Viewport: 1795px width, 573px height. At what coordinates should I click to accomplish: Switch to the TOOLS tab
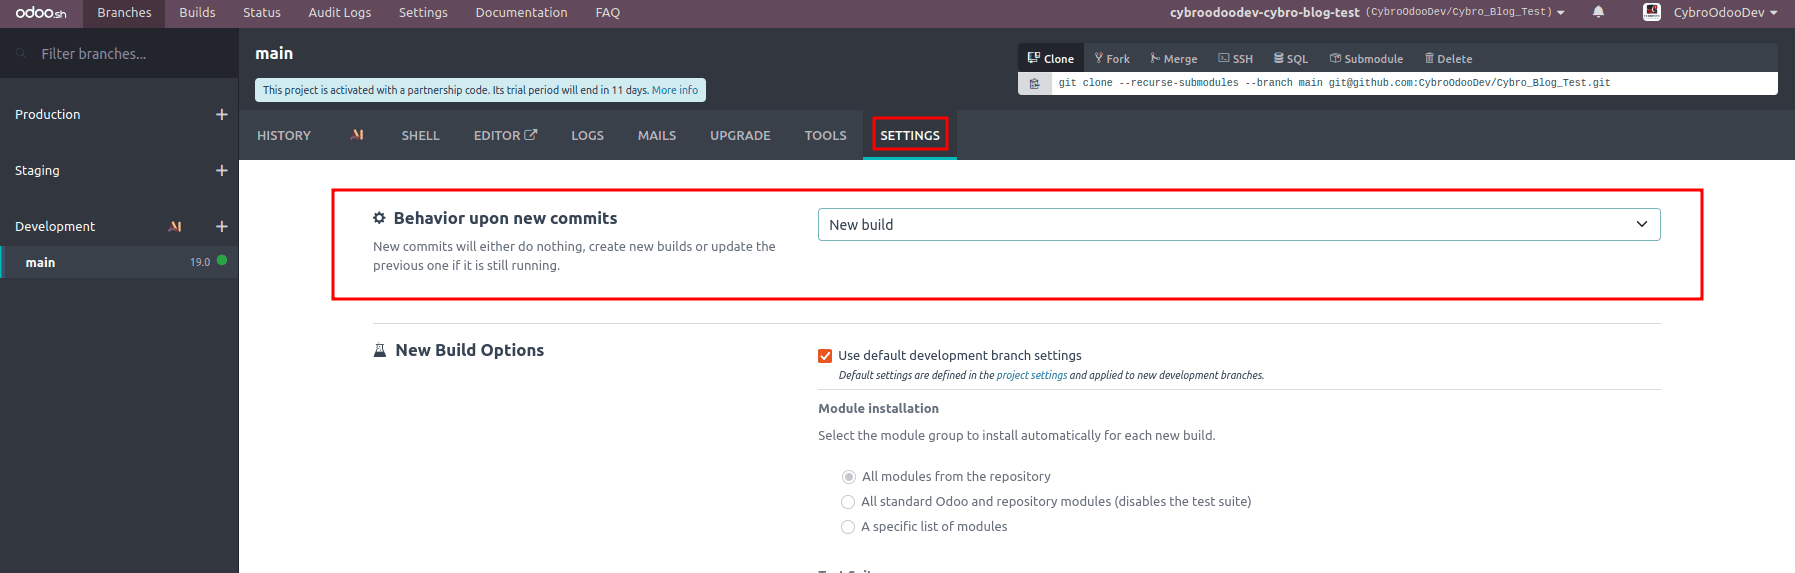(x=826, y=135)
